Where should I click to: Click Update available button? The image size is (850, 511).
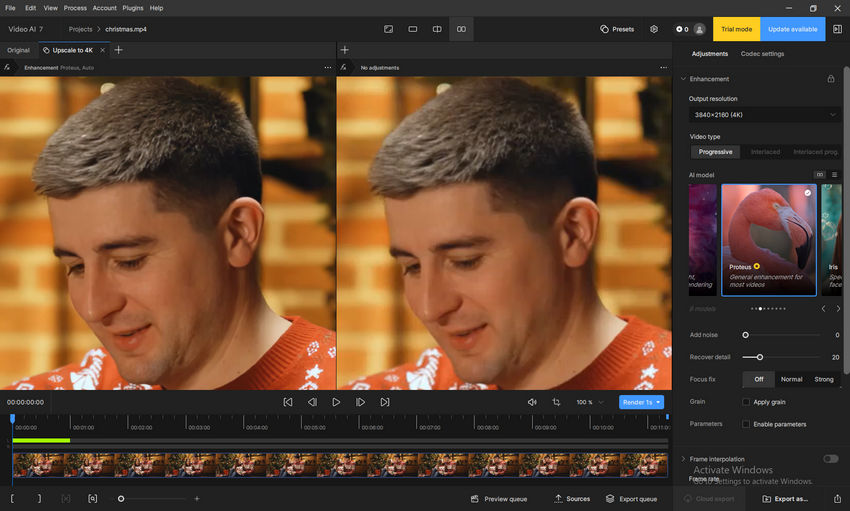(x=793, y=29)
